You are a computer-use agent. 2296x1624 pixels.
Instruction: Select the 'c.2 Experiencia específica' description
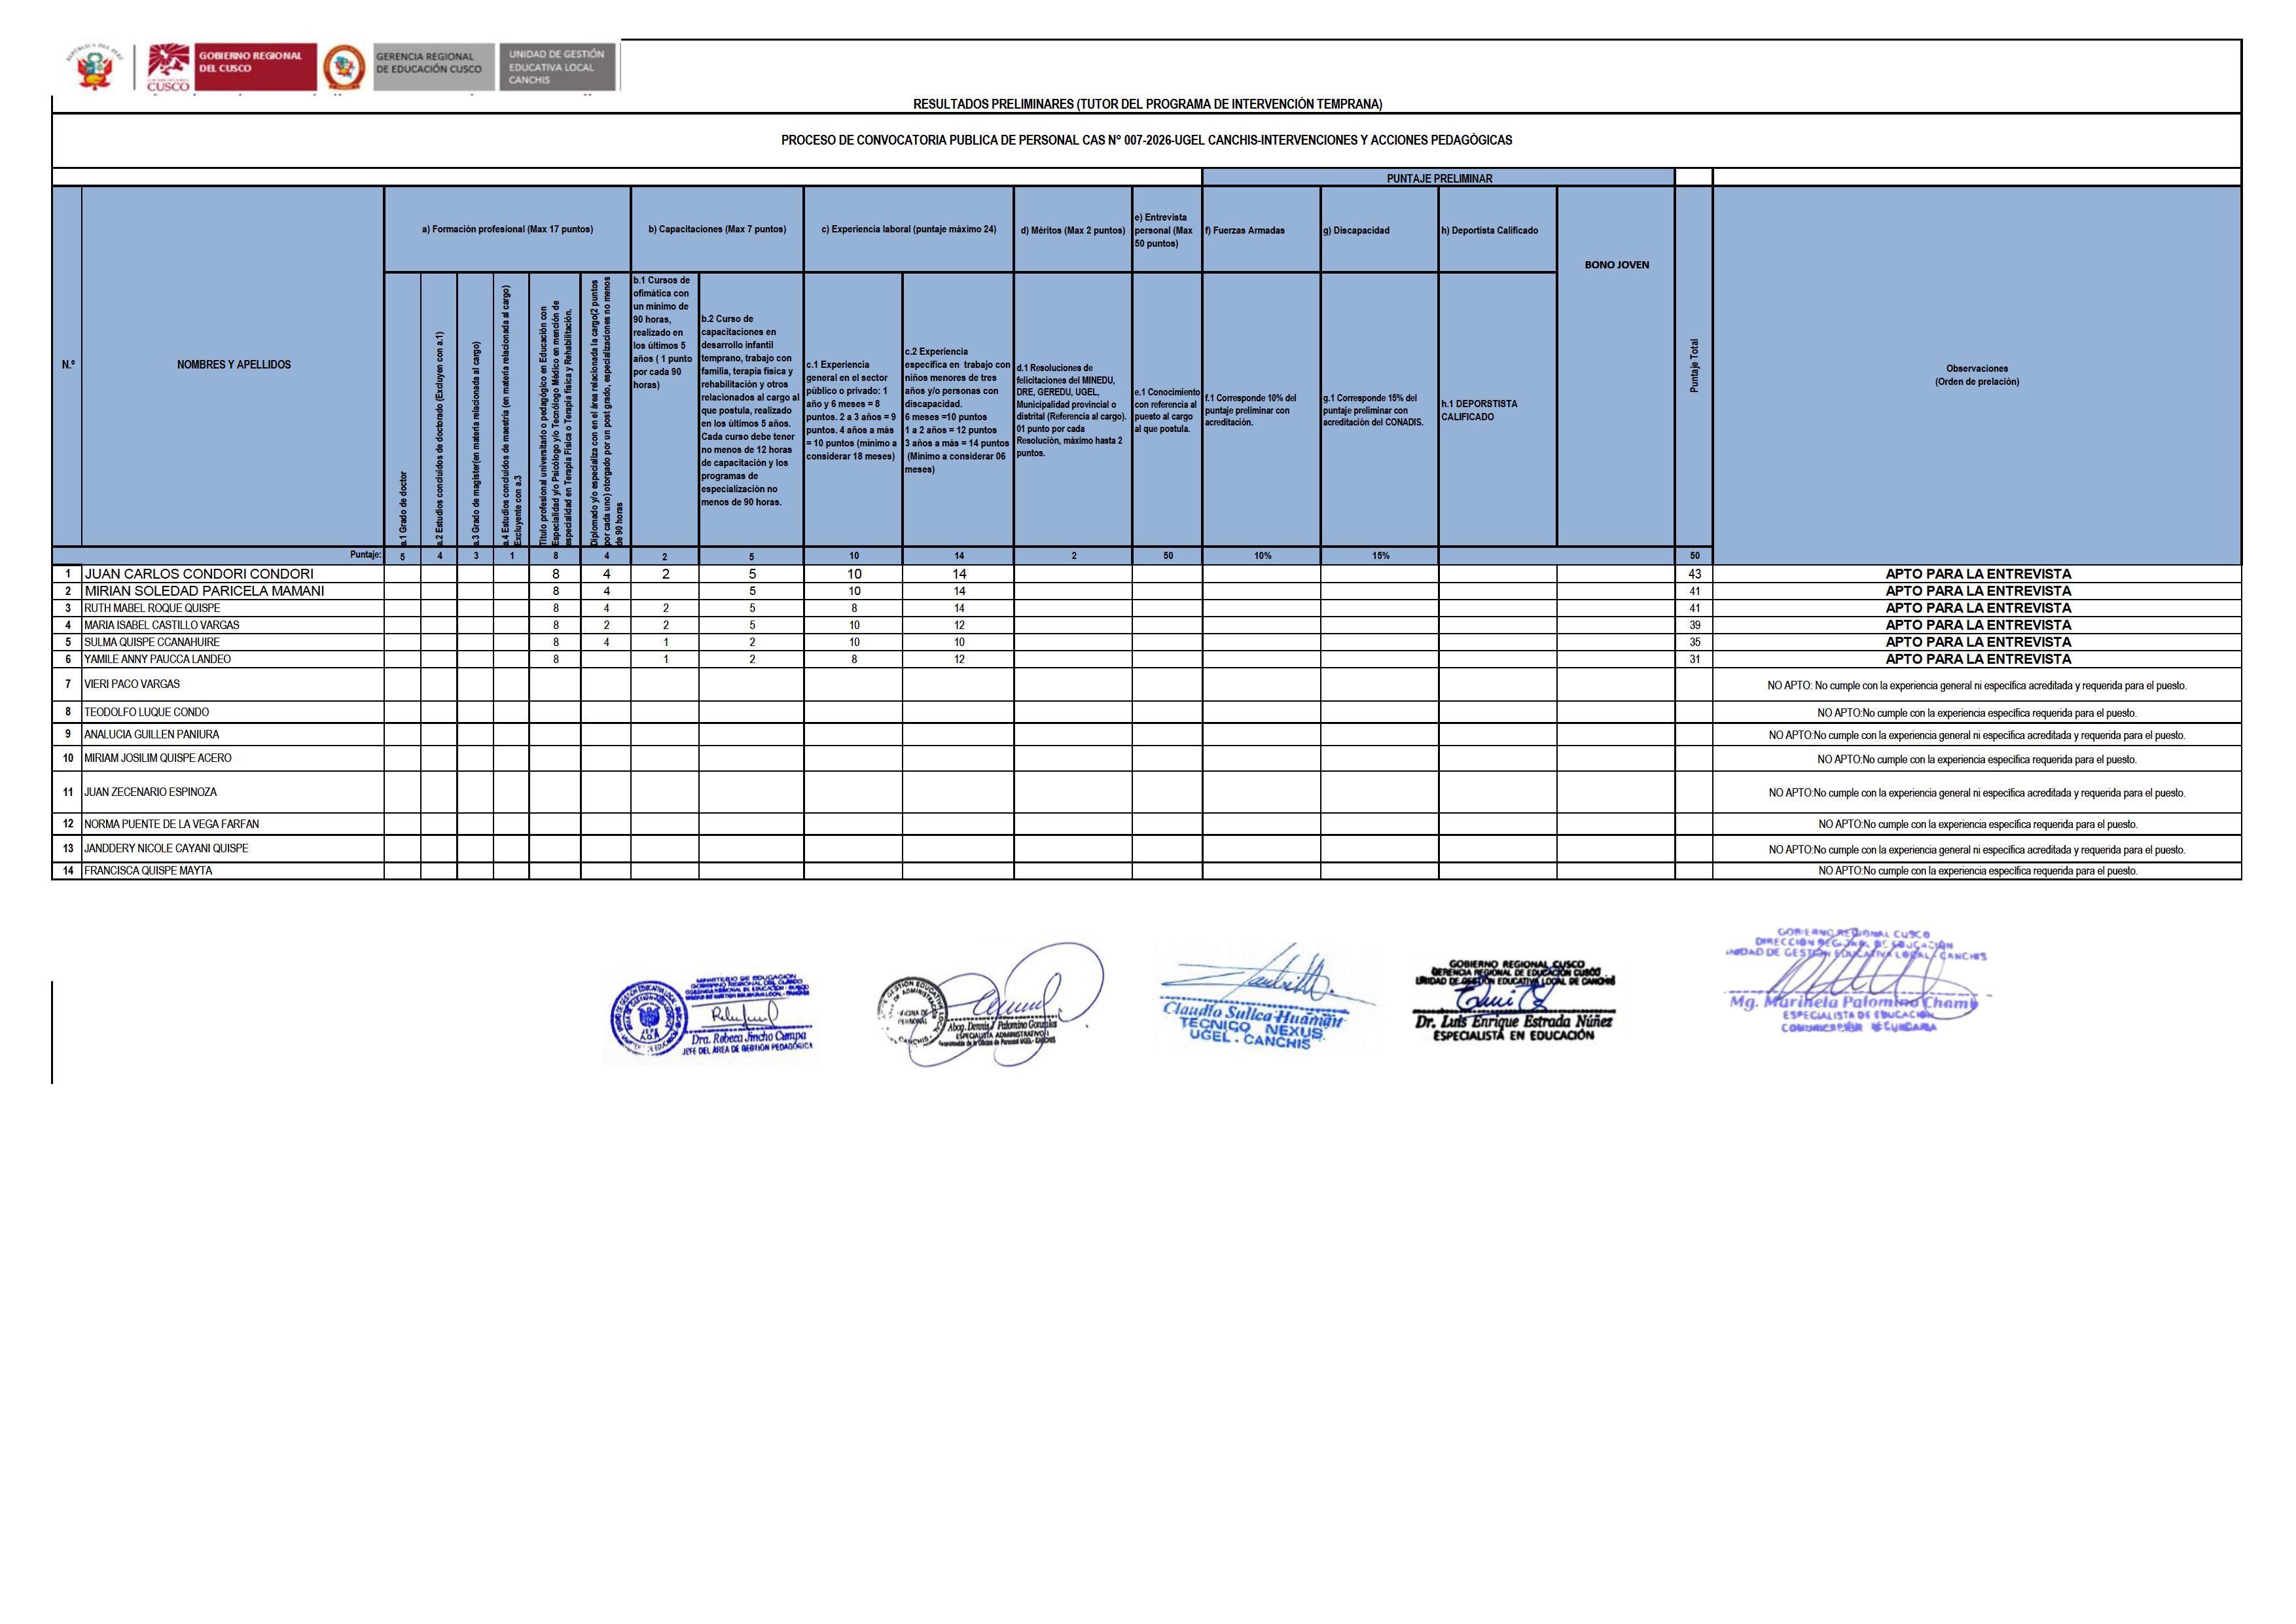[x=957, y=410]
